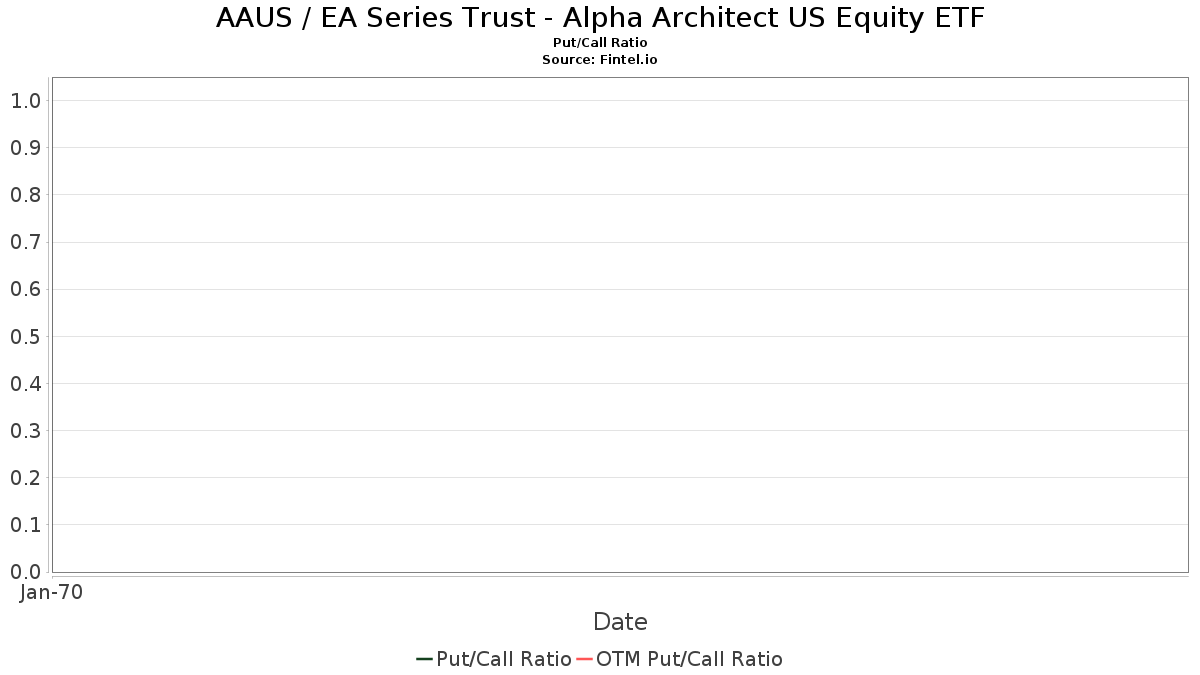Toggle the OTM Put/Call Ratio legend label
The width and height of the screenshot is (1200, 675).
(689, 659)
